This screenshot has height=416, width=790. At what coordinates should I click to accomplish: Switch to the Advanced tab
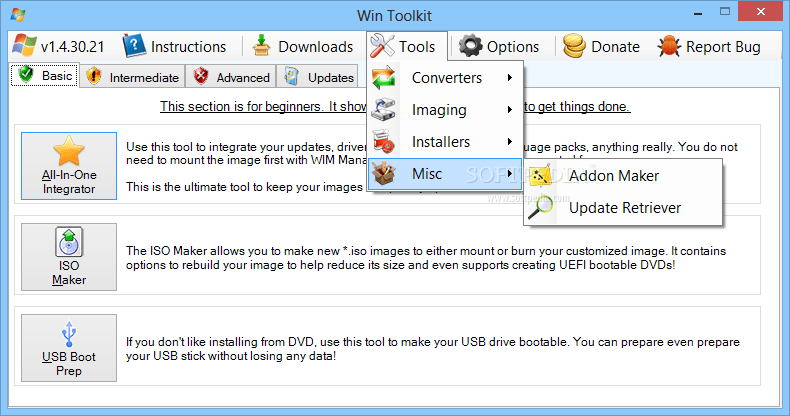[x=231, y=77]
